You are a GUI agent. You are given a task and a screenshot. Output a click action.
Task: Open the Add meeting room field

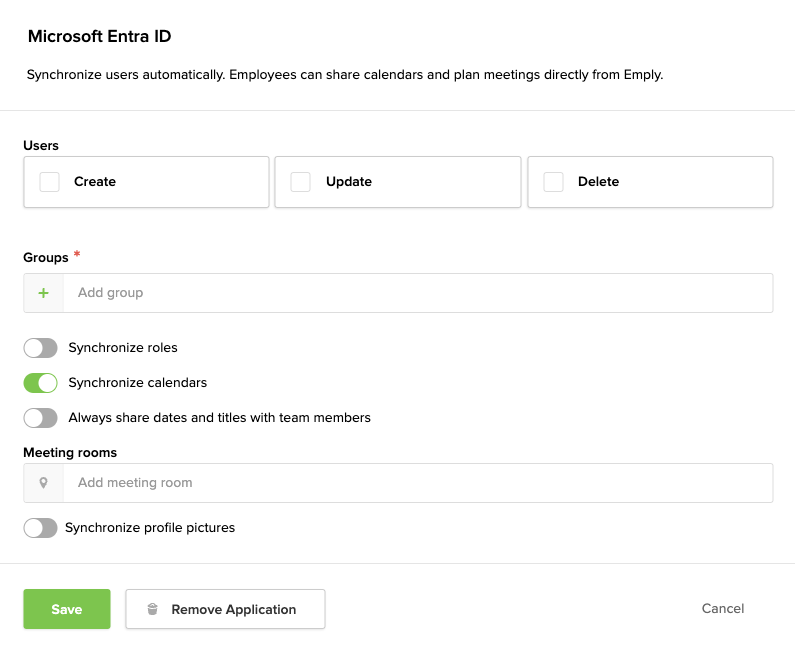tap(417, 483)
